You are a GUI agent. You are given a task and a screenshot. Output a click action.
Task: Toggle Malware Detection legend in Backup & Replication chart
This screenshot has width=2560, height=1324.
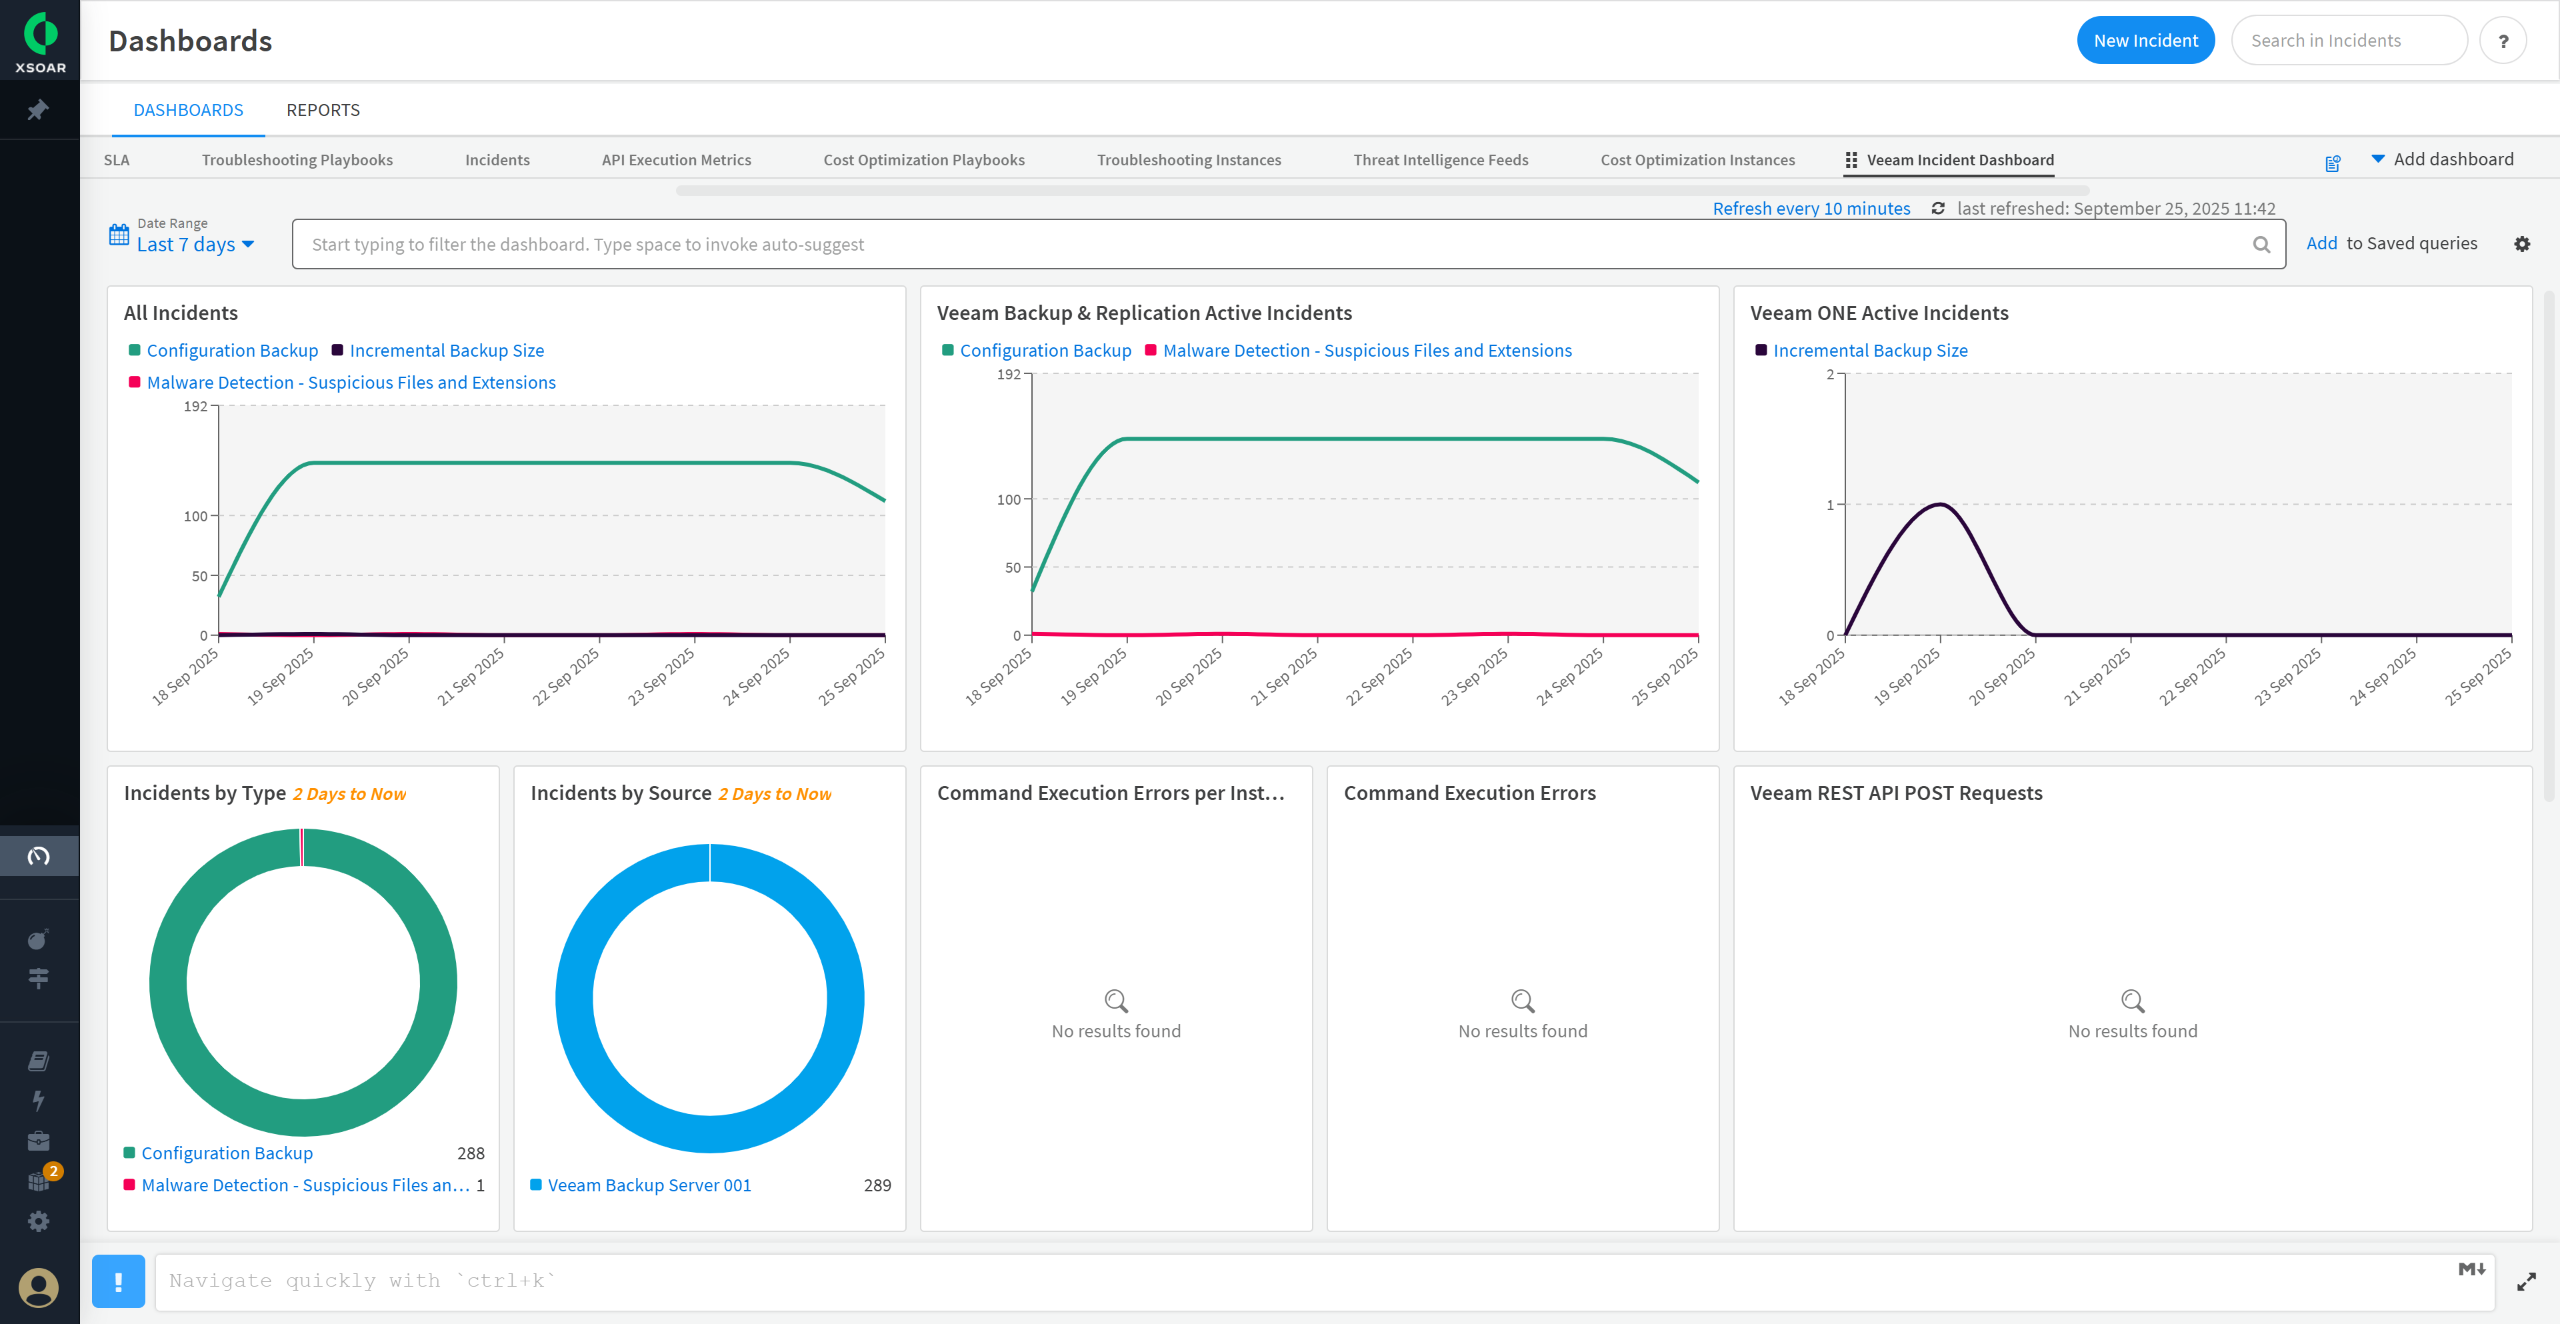pos(1367,350)
